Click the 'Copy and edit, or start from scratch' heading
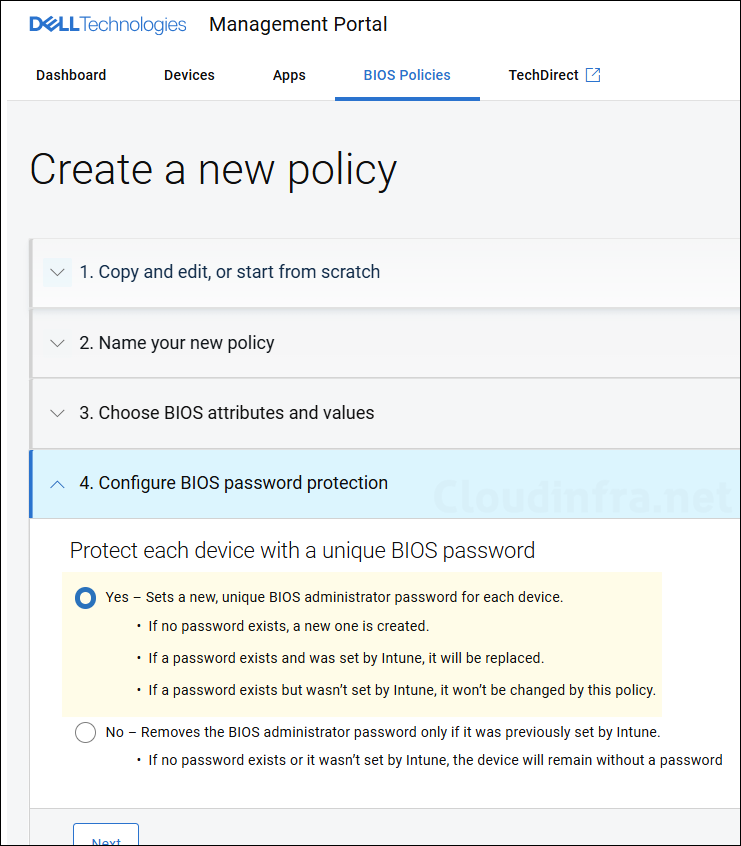The image size is (741, 846). (x=230, y=272)
